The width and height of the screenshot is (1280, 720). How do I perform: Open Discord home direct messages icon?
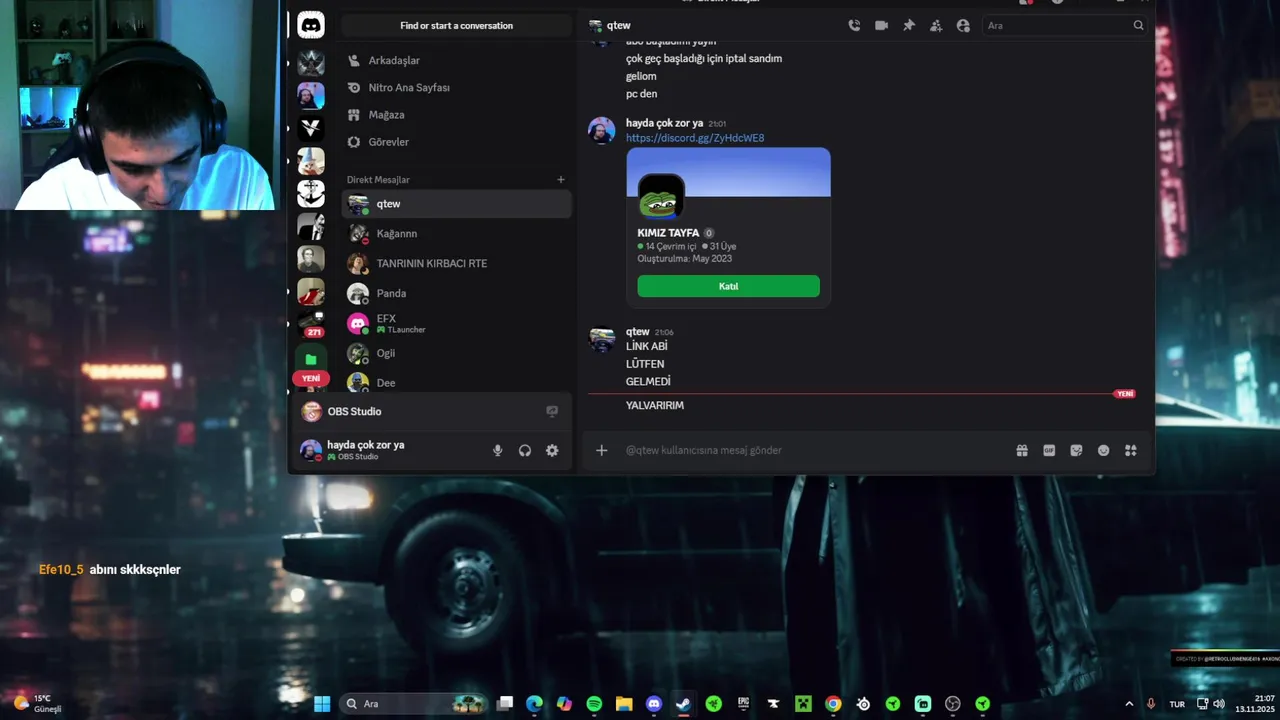click(x=311, y=25)
